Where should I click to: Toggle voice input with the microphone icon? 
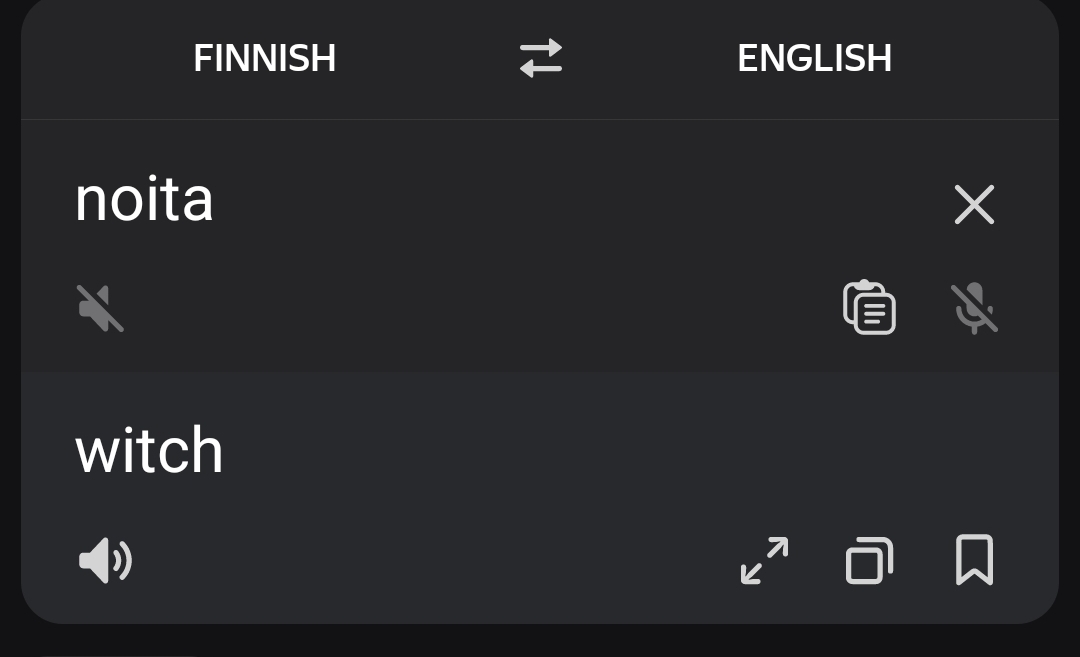point(975,308)
